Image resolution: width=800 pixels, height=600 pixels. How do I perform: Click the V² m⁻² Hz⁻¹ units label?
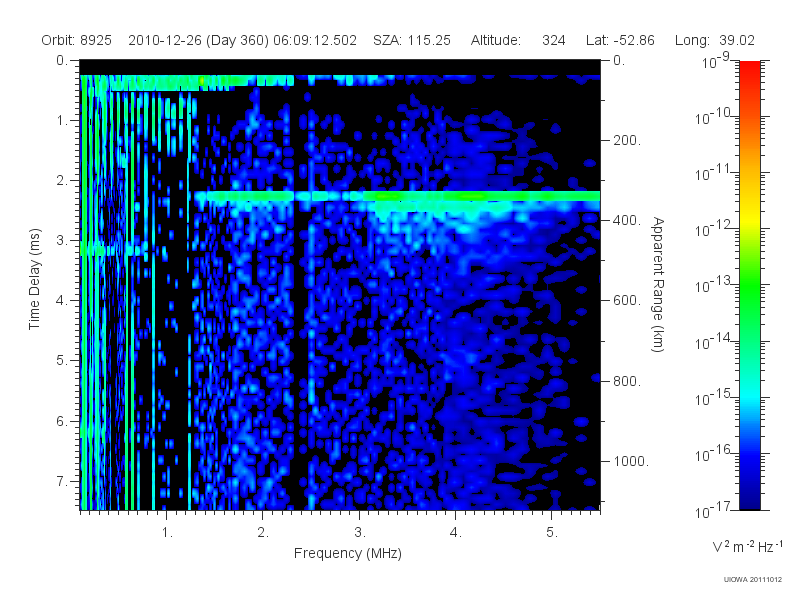tap(747, 546)
